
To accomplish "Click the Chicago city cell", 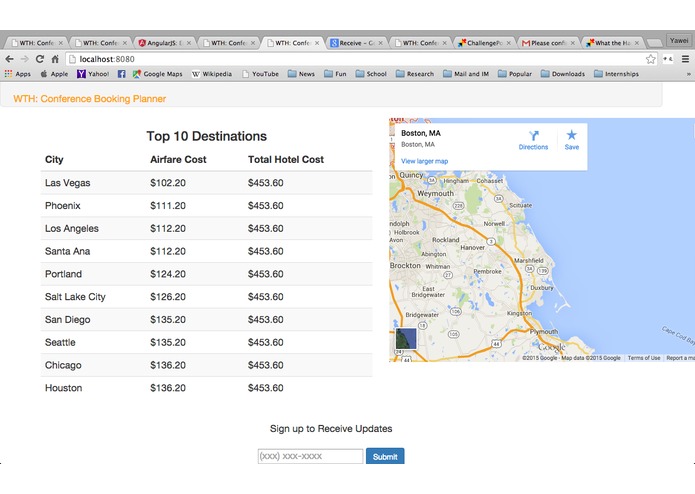I will point(63,365).
